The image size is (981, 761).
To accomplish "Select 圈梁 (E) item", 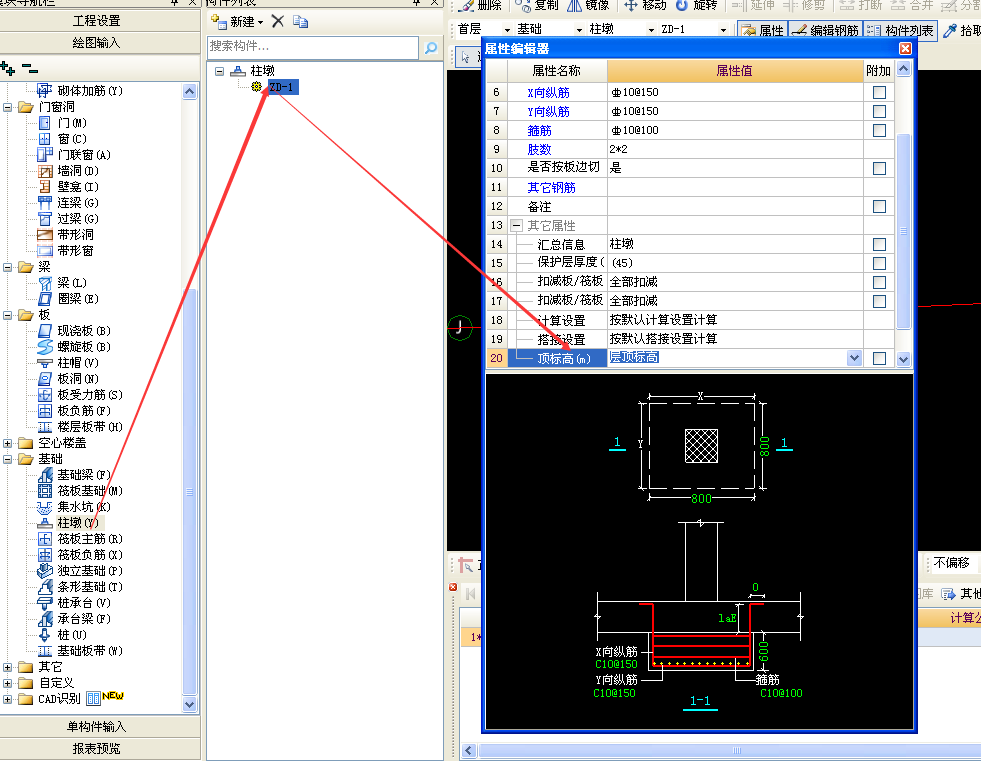I will [69, 299].
